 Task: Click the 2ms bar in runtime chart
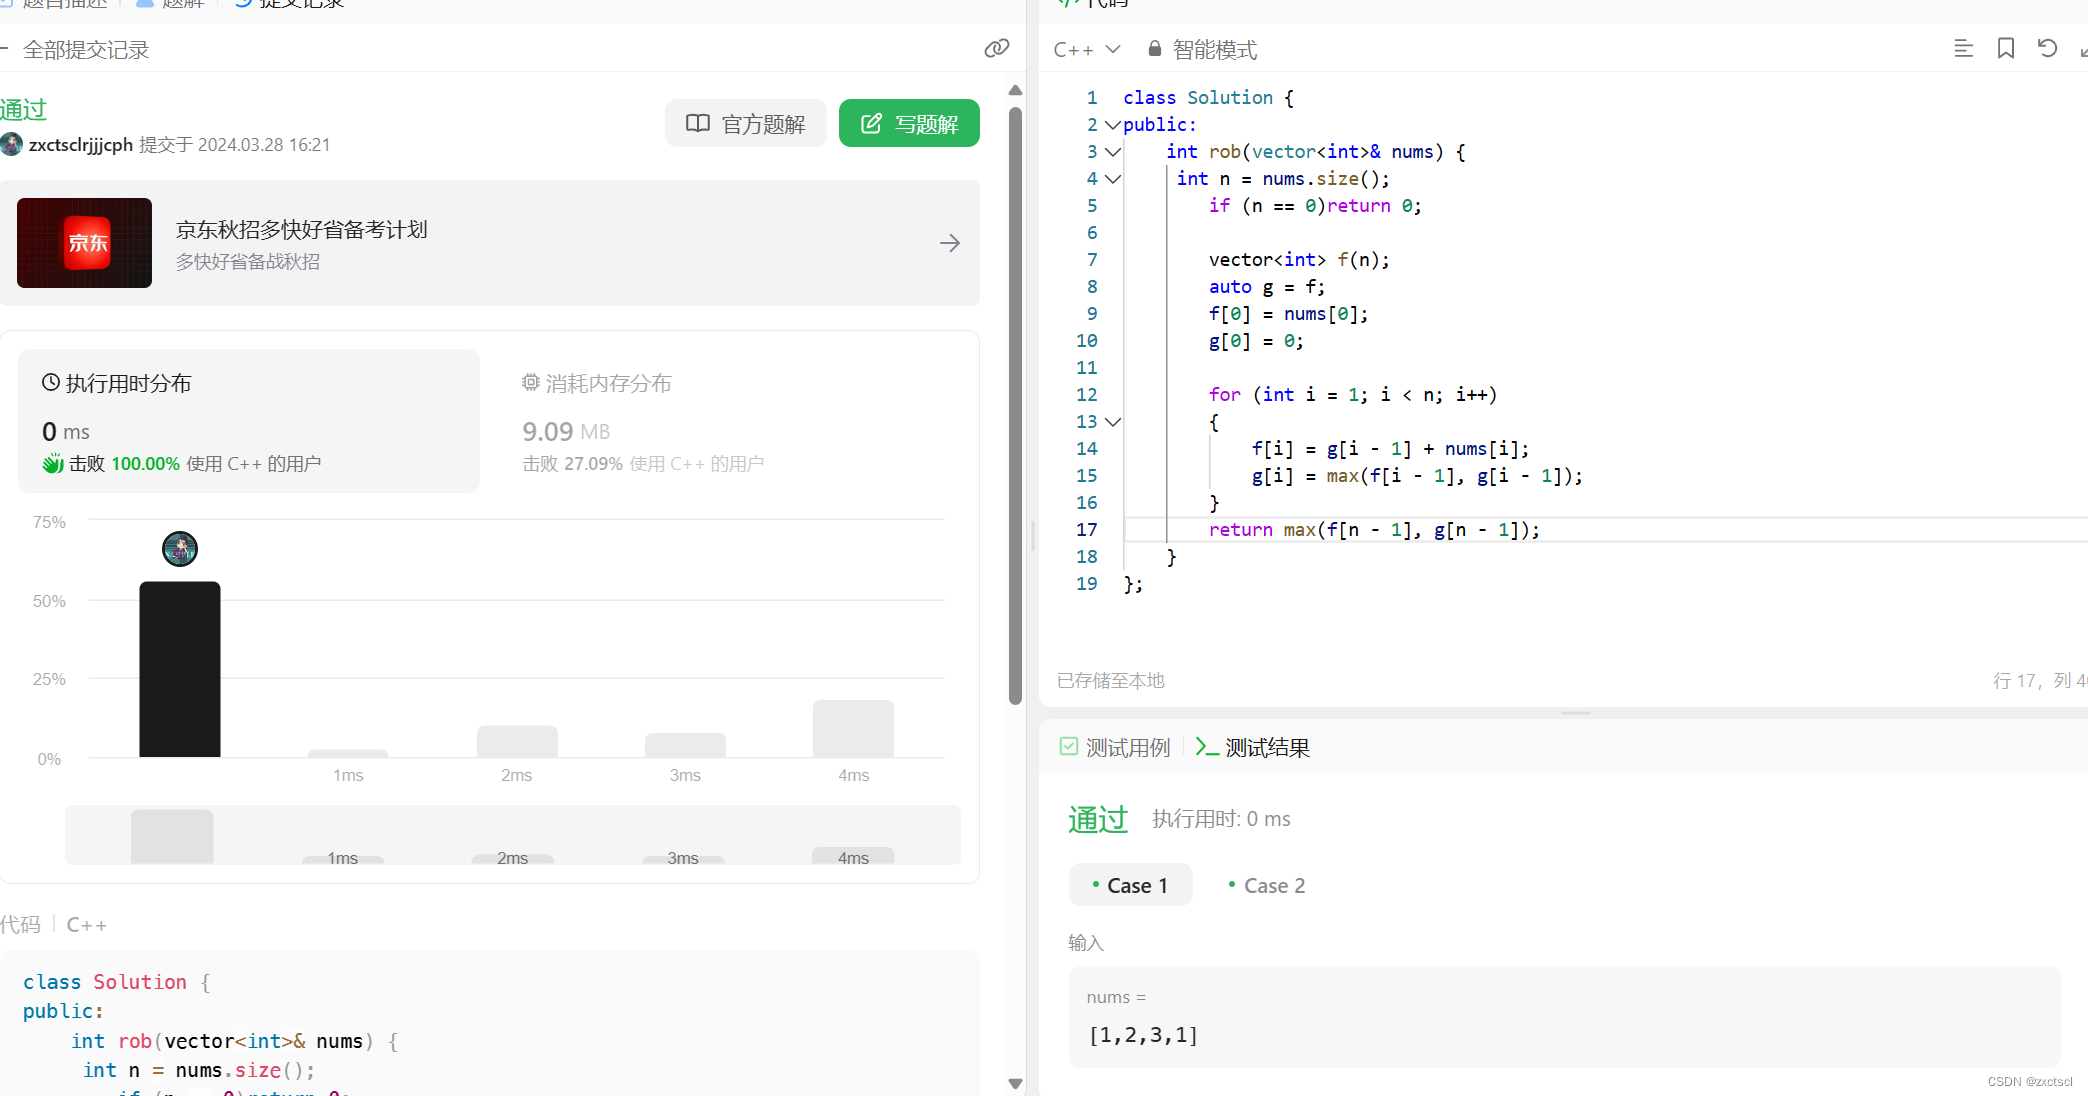(x=517, y=741)
